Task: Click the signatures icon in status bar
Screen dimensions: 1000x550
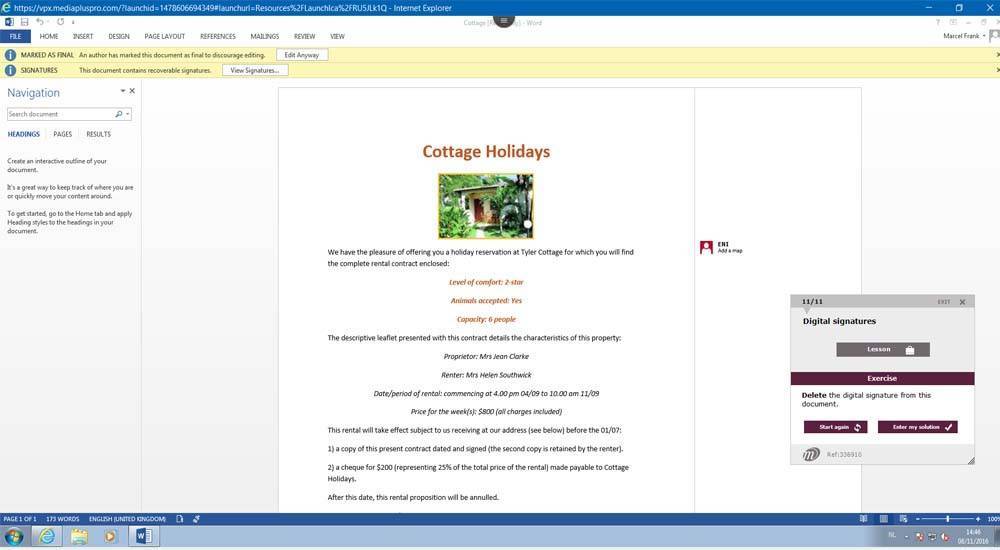Action: tap(197, 519)
